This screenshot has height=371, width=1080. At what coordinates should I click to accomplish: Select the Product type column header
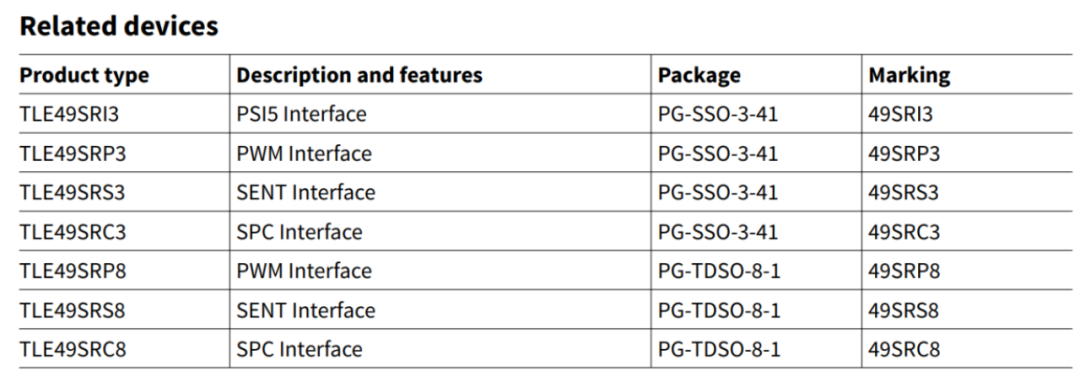84,74
